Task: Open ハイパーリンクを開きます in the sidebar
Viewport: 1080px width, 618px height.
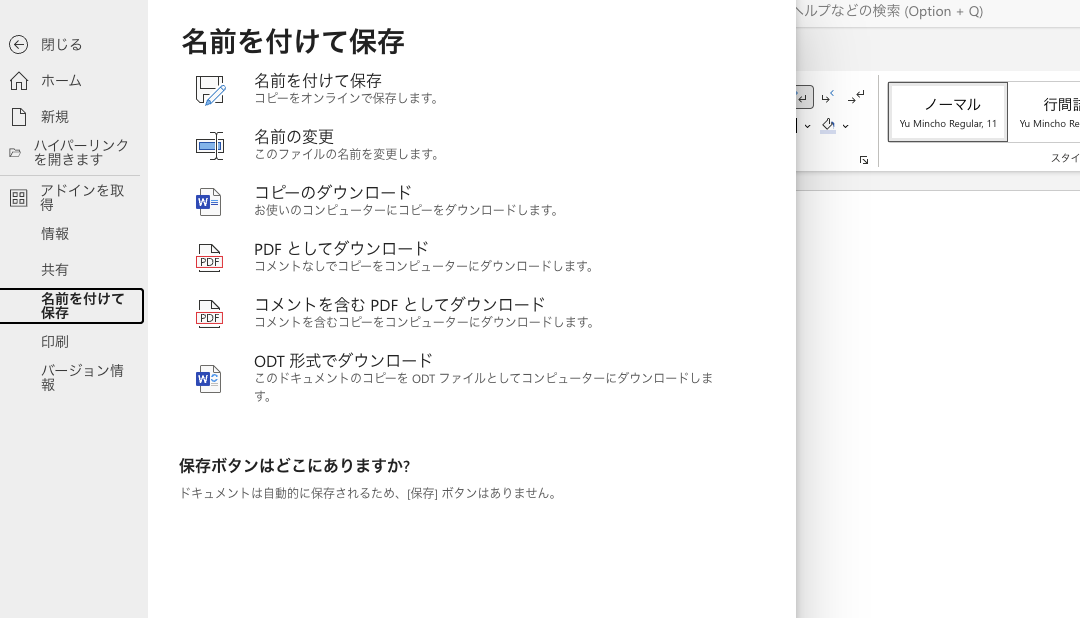Action: [80, 152]
